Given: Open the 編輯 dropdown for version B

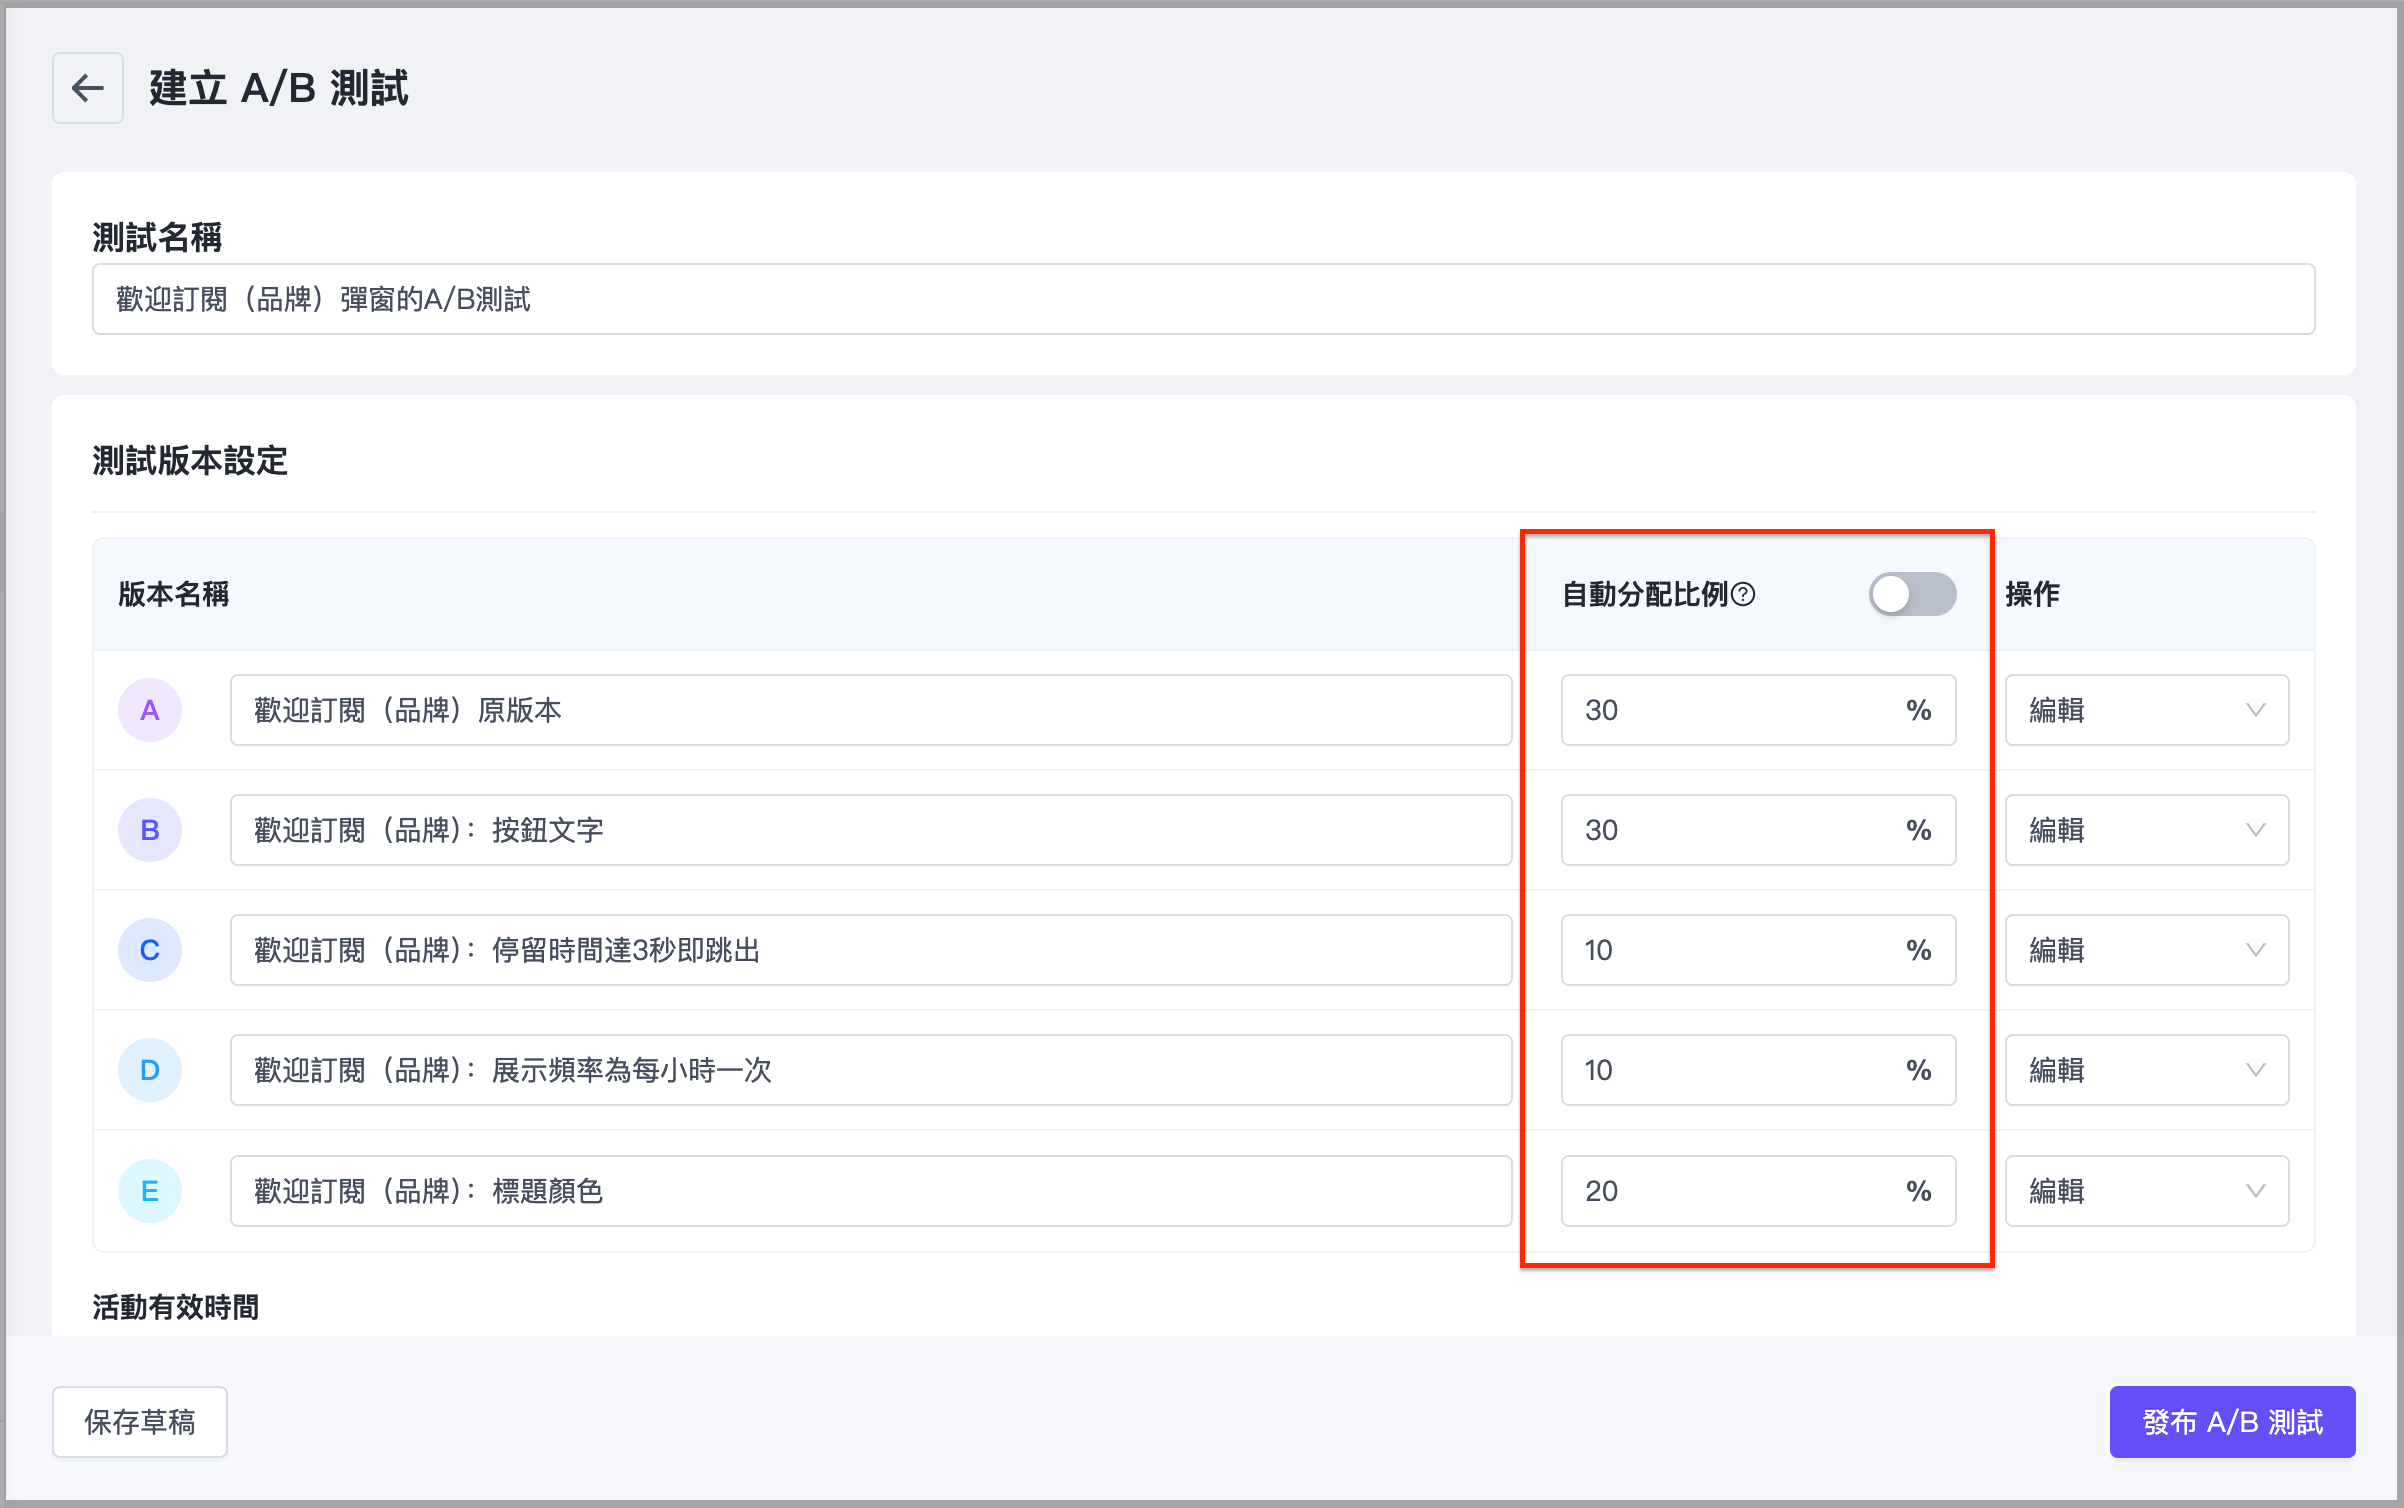Looking at the screenshot, I should coord(2146,830).
